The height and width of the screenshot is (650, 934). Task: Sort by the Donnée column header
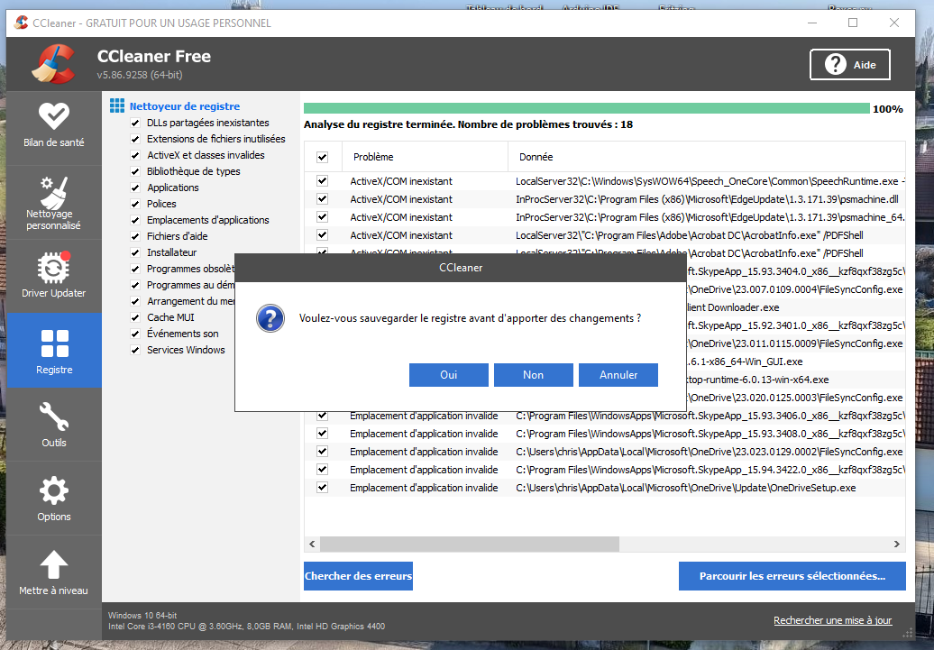(x=706, y=157)
